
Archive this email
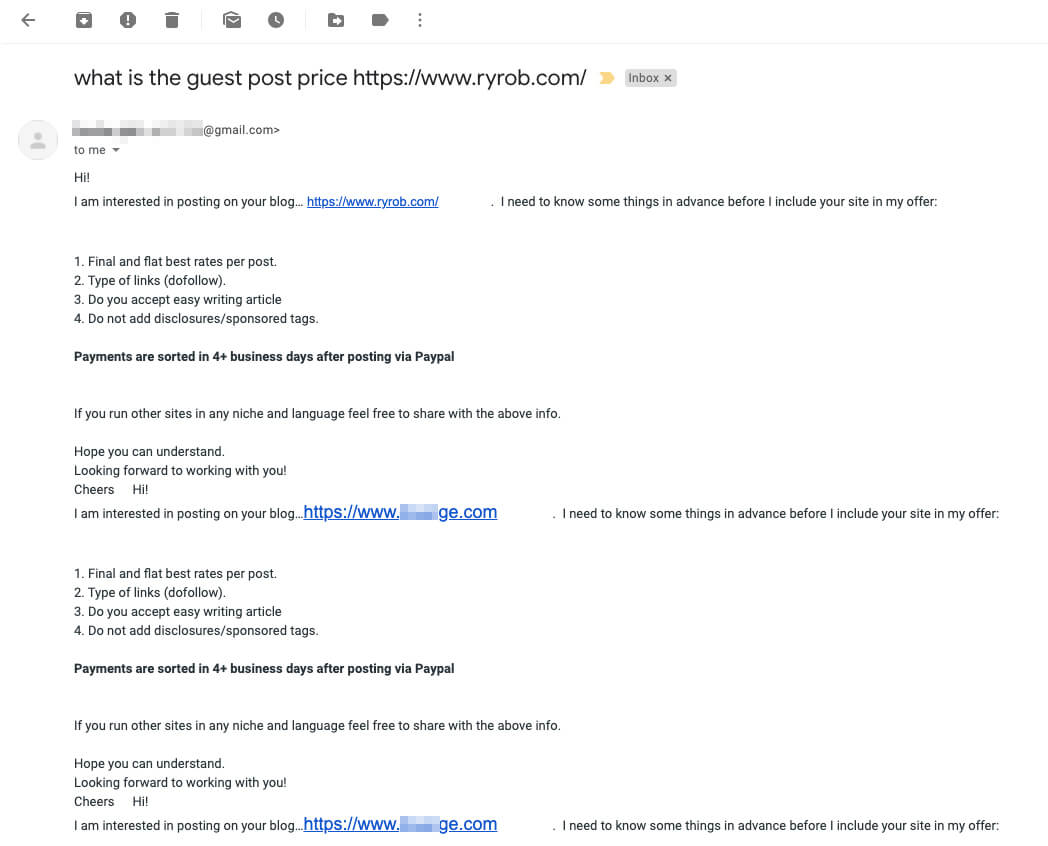click(x=83, y=20)
